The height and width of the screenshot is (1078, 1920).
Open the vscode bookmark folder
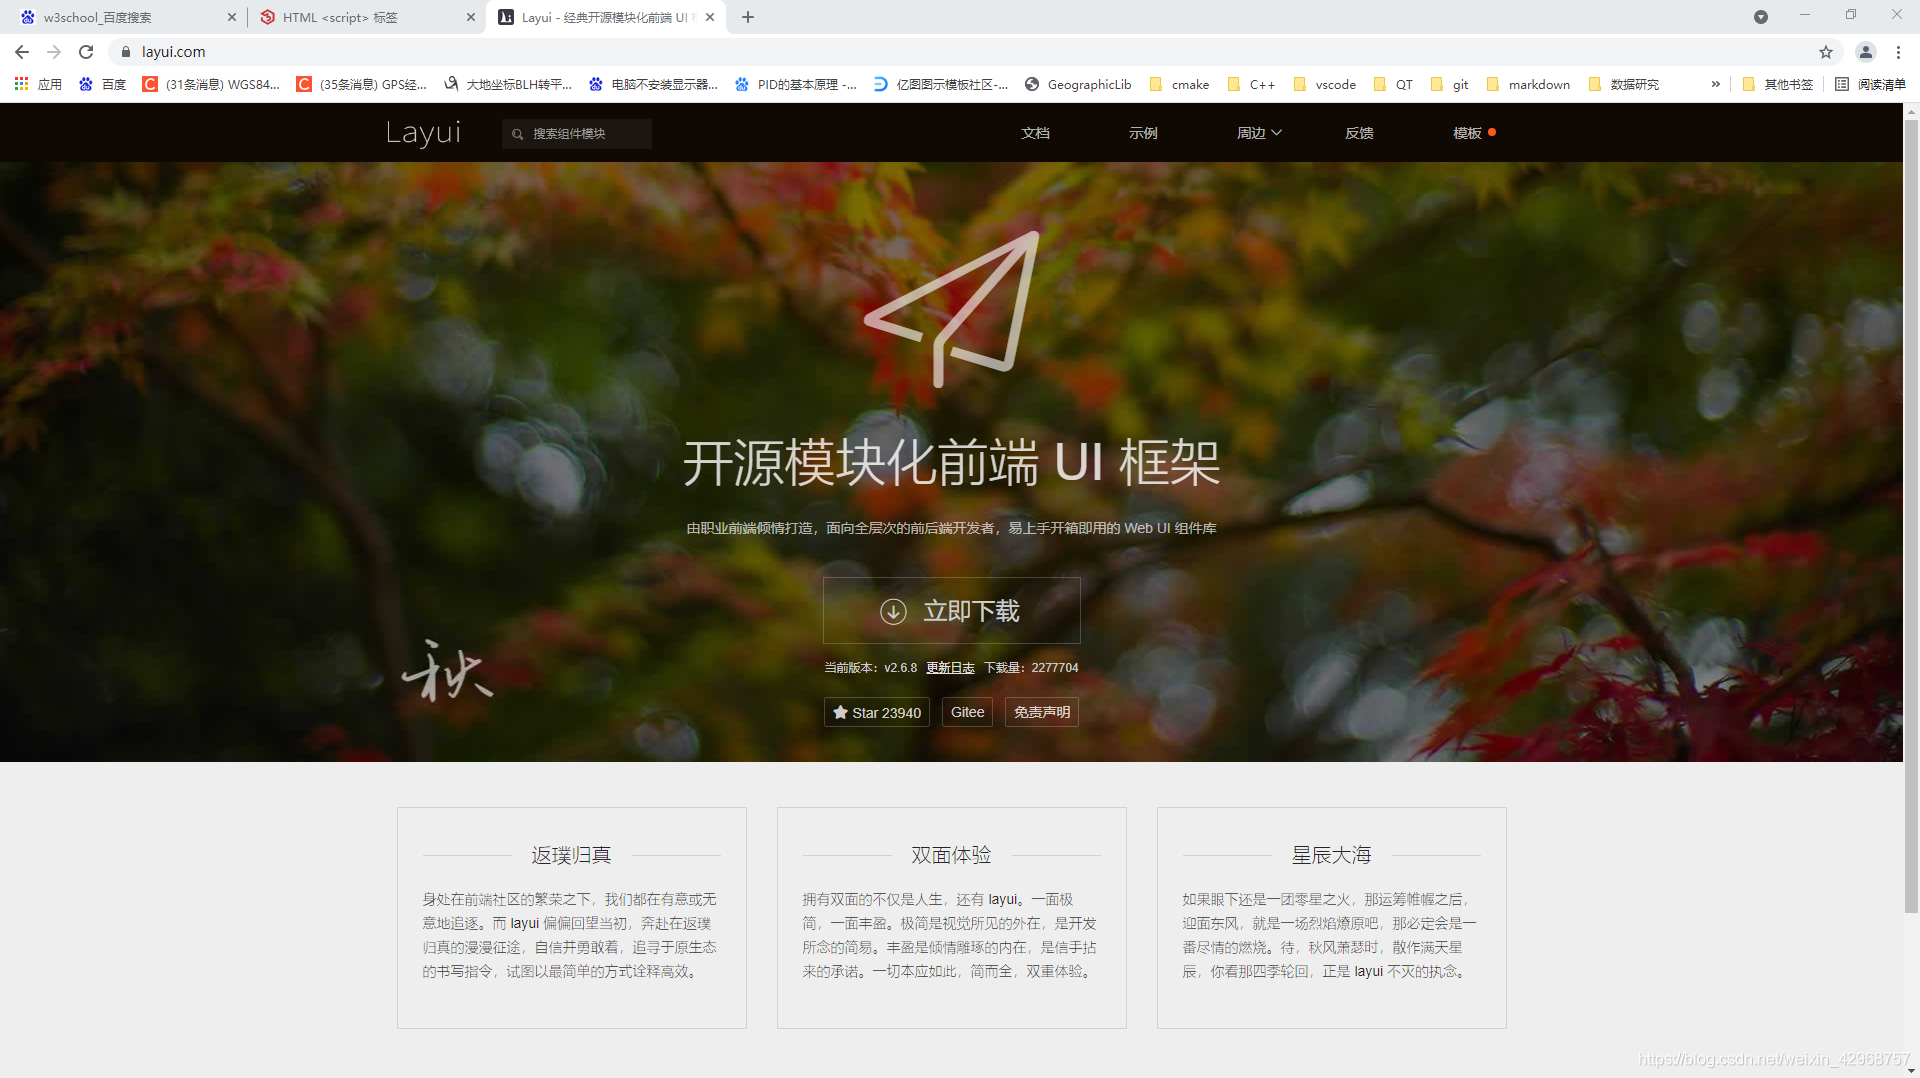pyautogui.click(x=1325, y=84)
